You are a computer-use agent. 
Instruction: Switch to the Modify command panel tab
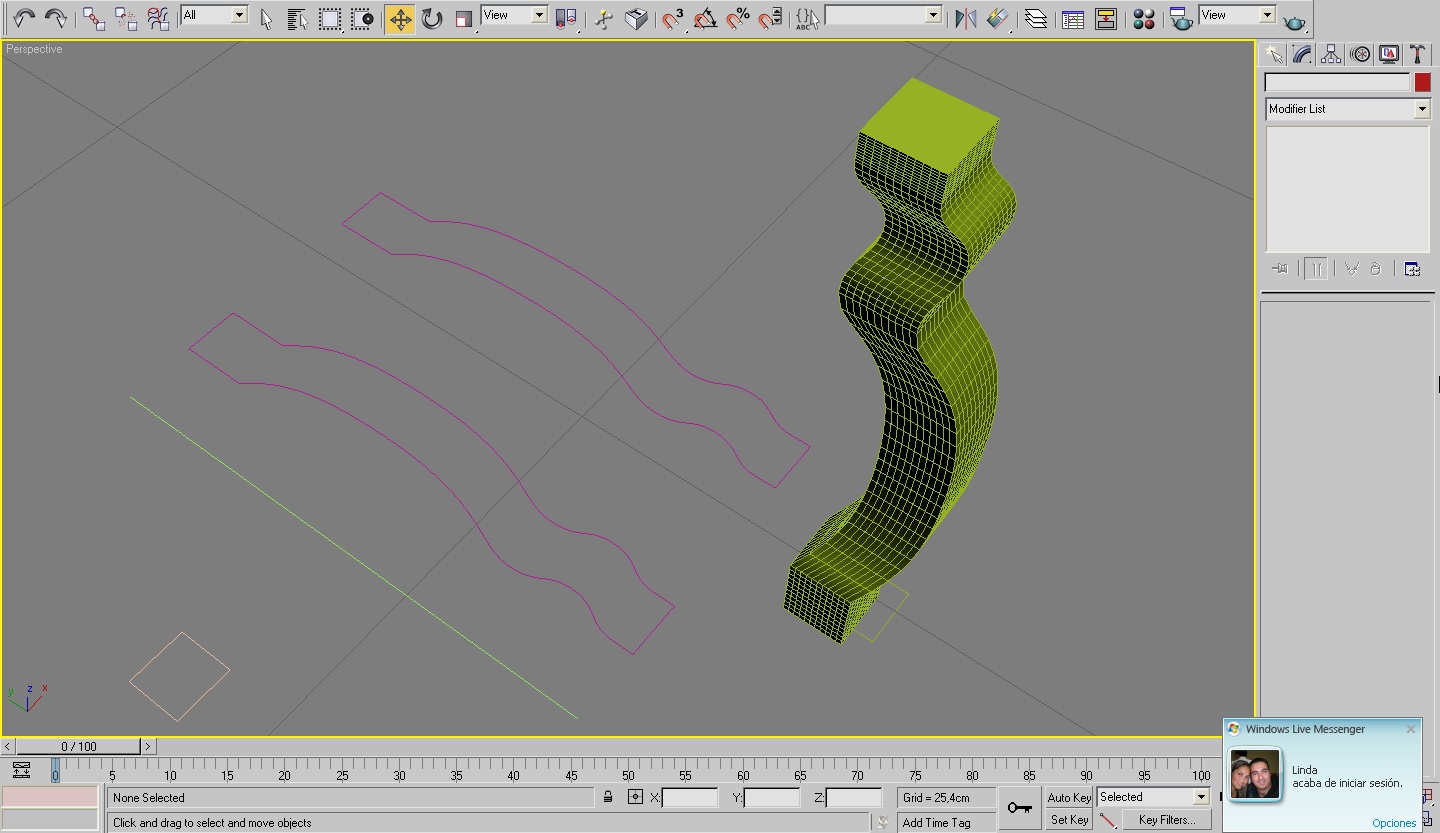1302,54
